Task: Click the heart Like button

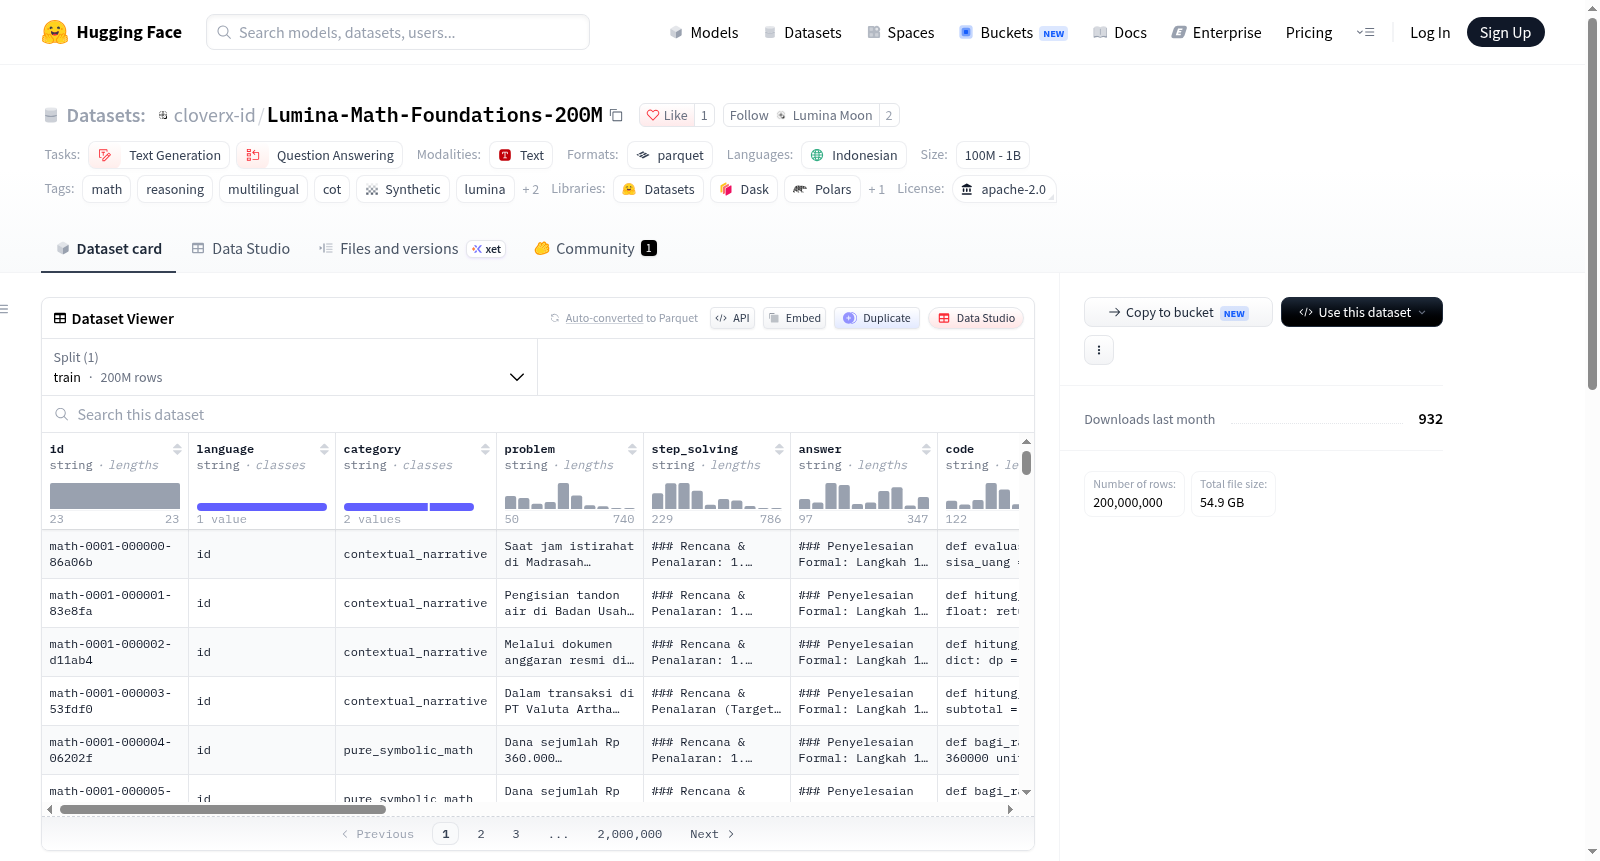Action: coord(667,115)
